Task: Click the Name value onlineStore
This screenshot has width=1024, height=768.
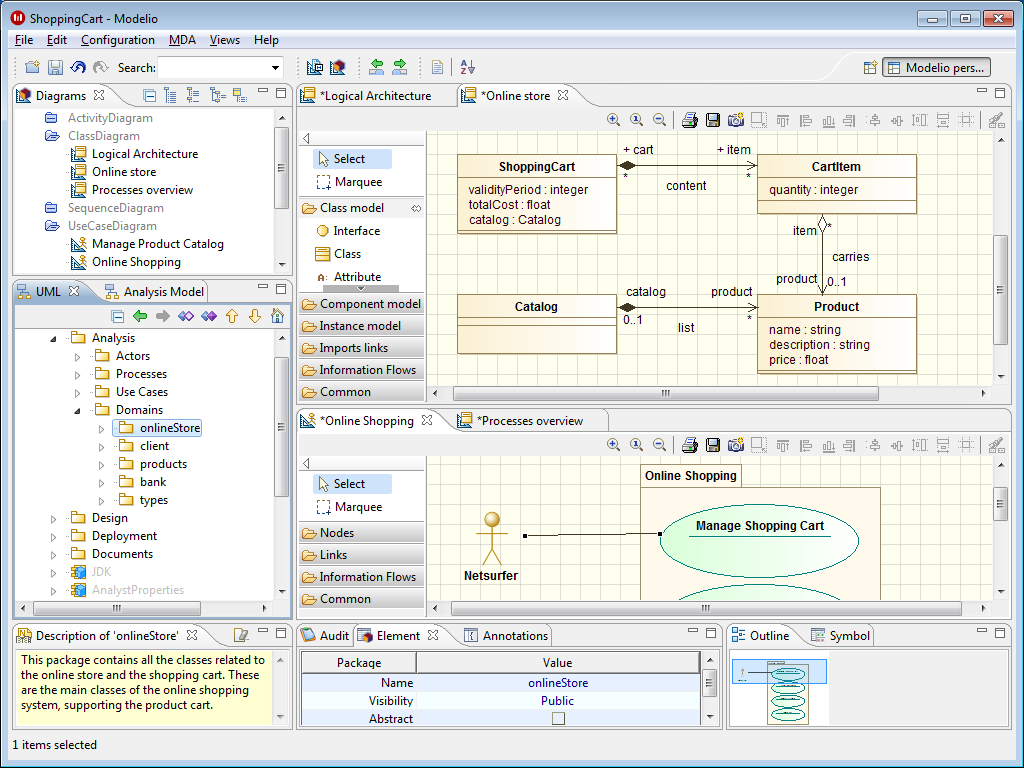Action: tap(558, 682)
